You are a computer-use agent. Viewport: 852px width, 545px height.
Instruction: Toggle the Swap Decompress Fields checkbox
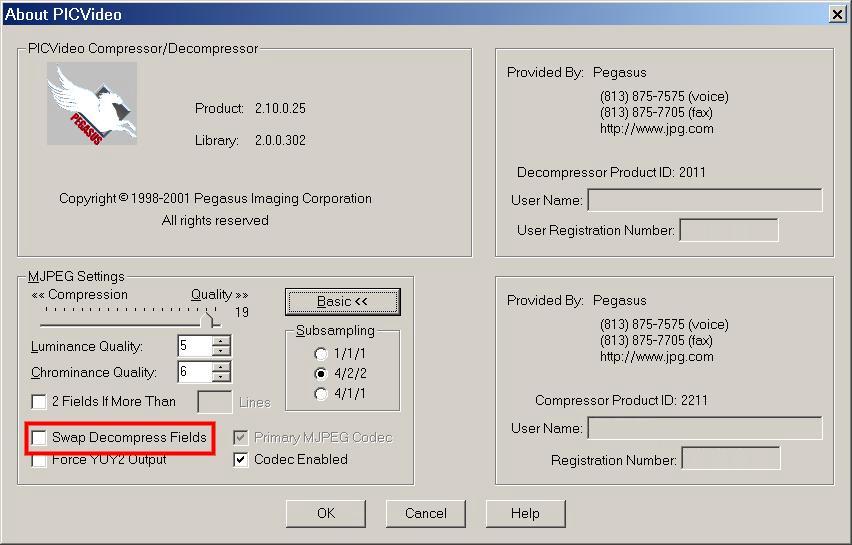coord(39,437)
